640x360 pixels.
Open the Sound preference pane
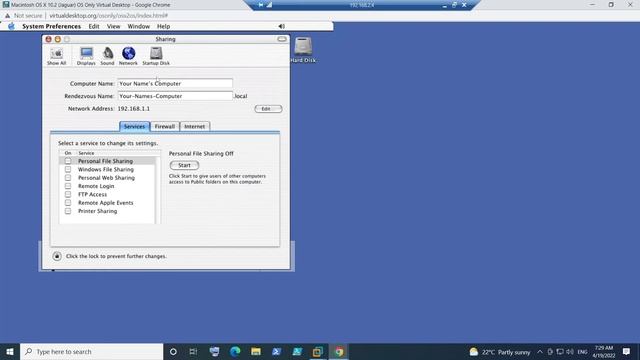click(107, 56)
